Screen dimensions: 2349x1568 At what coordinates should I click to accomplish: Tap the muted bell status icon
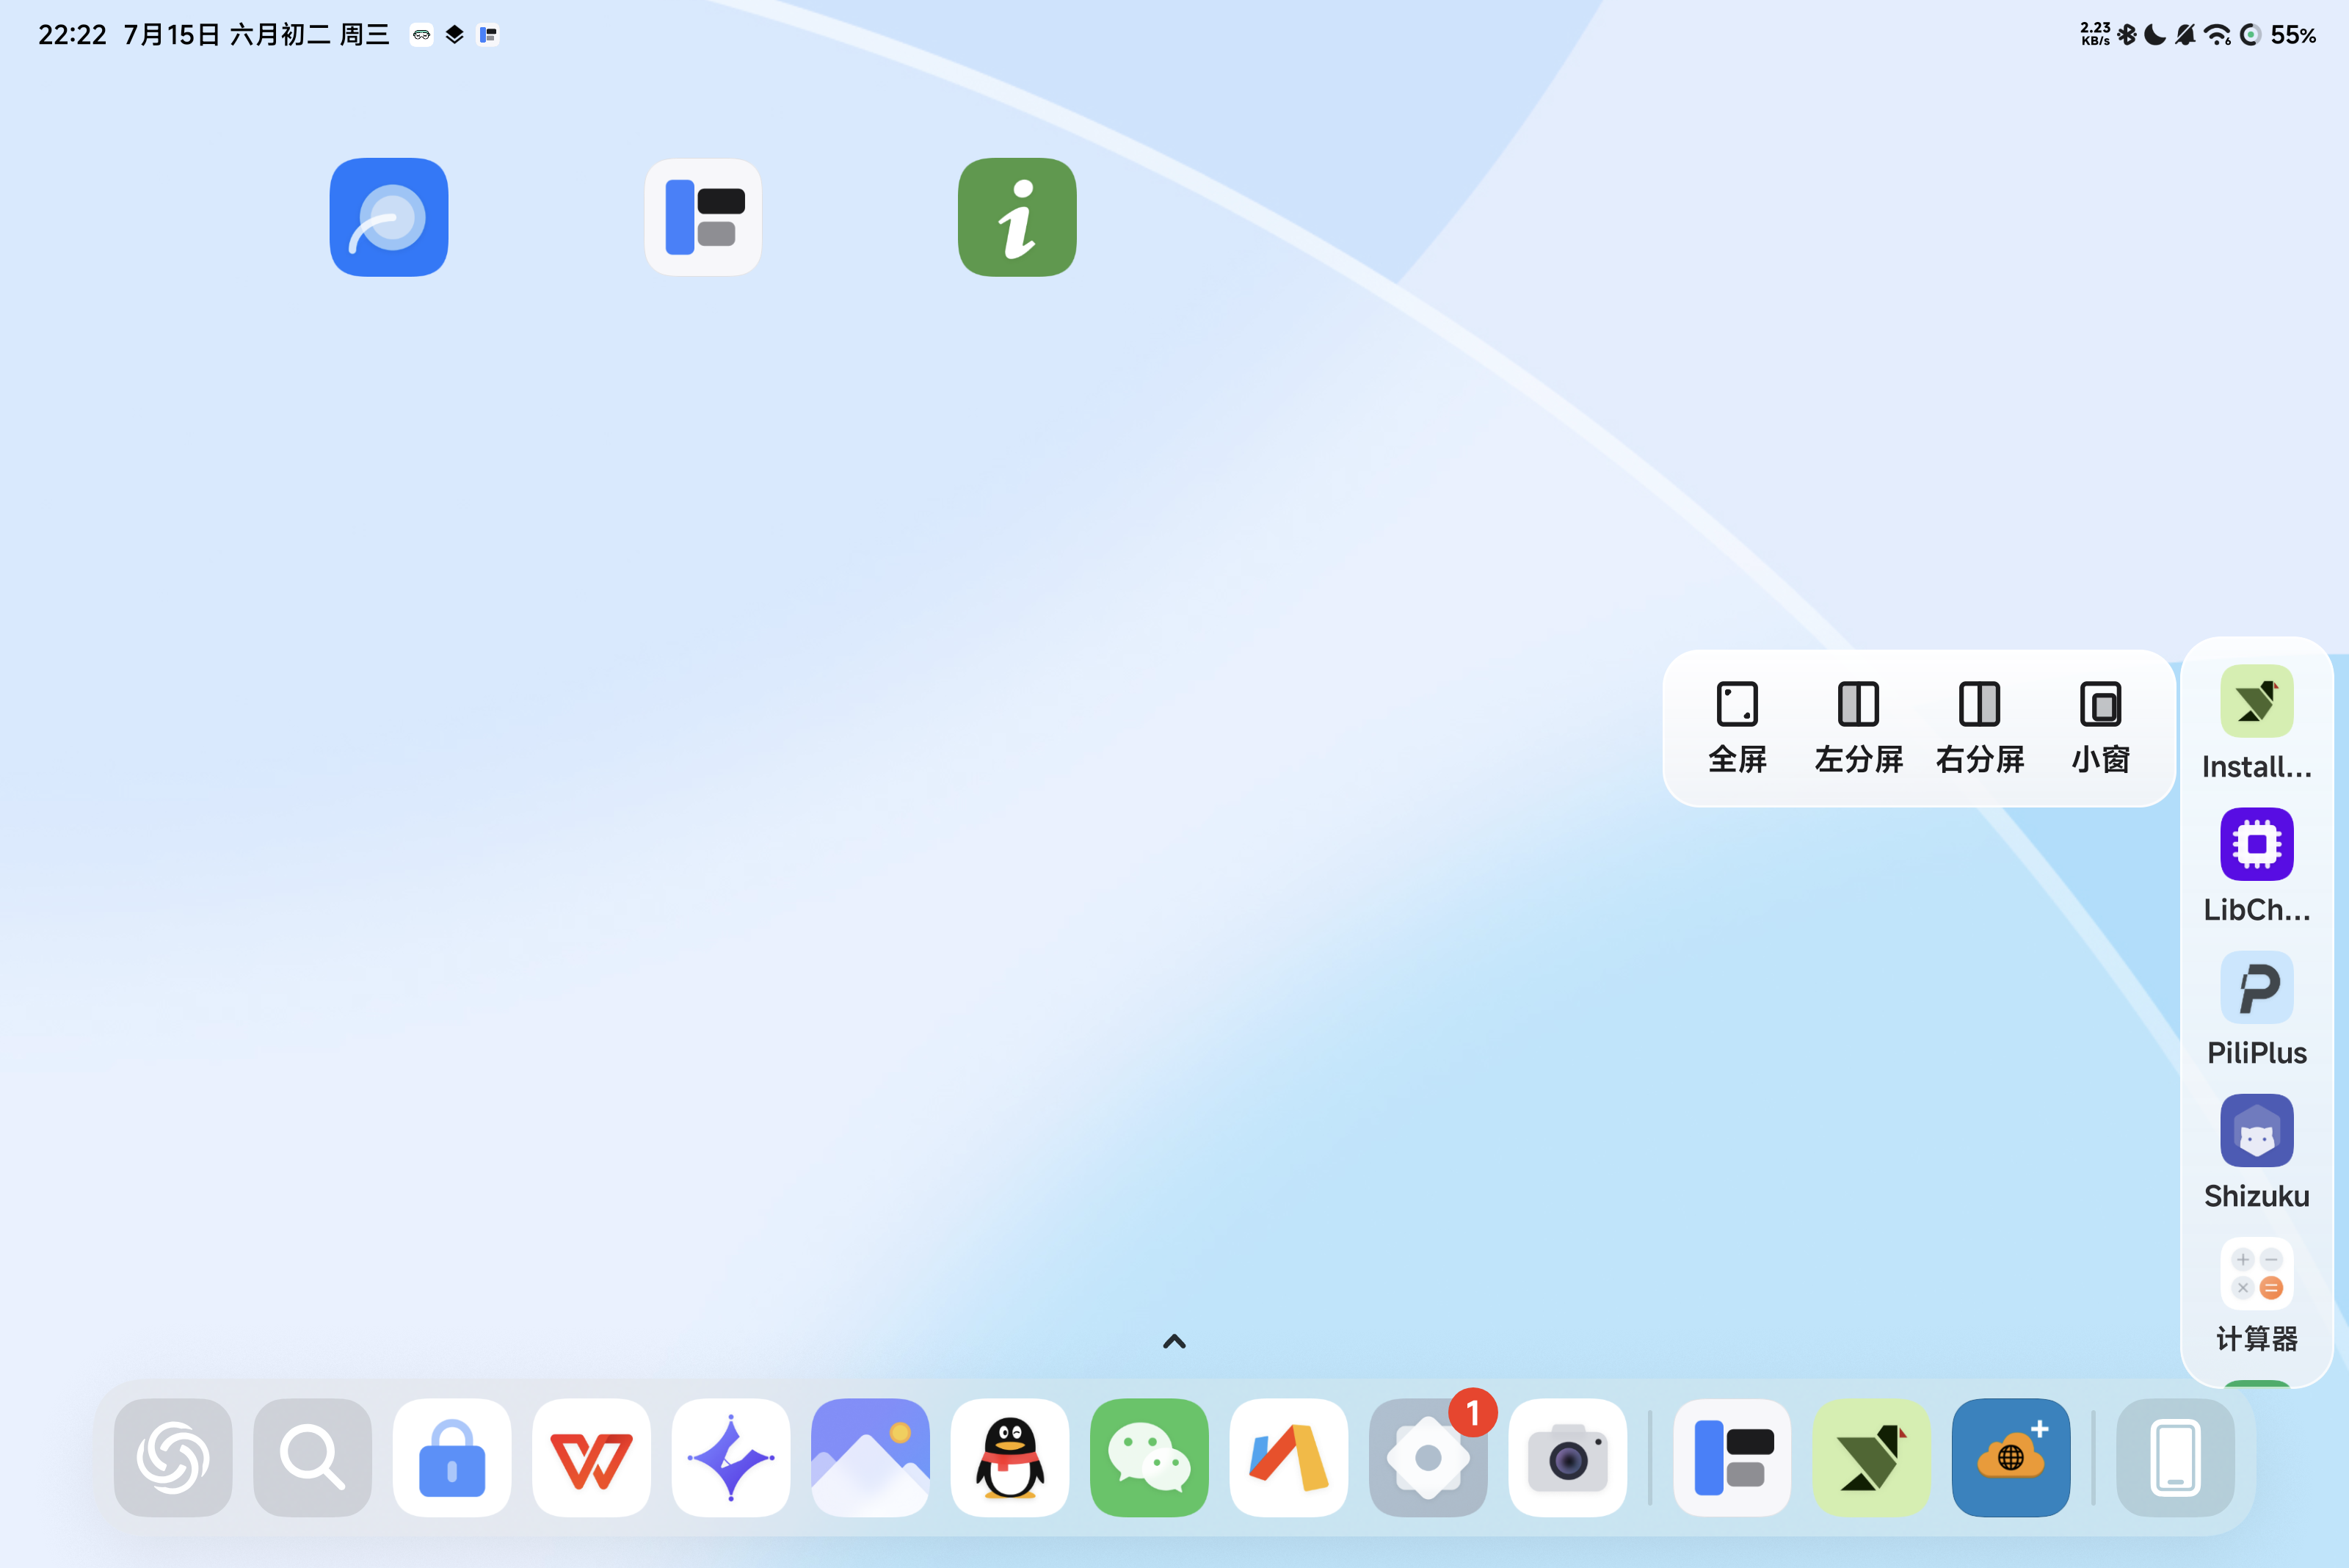coord(2185,35)
